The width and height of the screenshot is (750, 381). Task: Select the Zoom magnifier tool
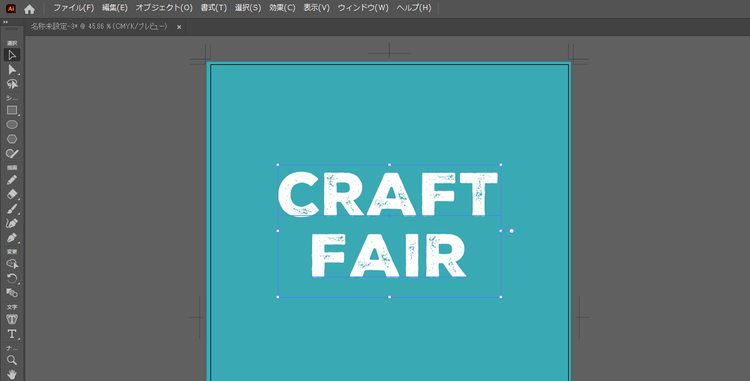pyautogui.click(x=12, y=360)
